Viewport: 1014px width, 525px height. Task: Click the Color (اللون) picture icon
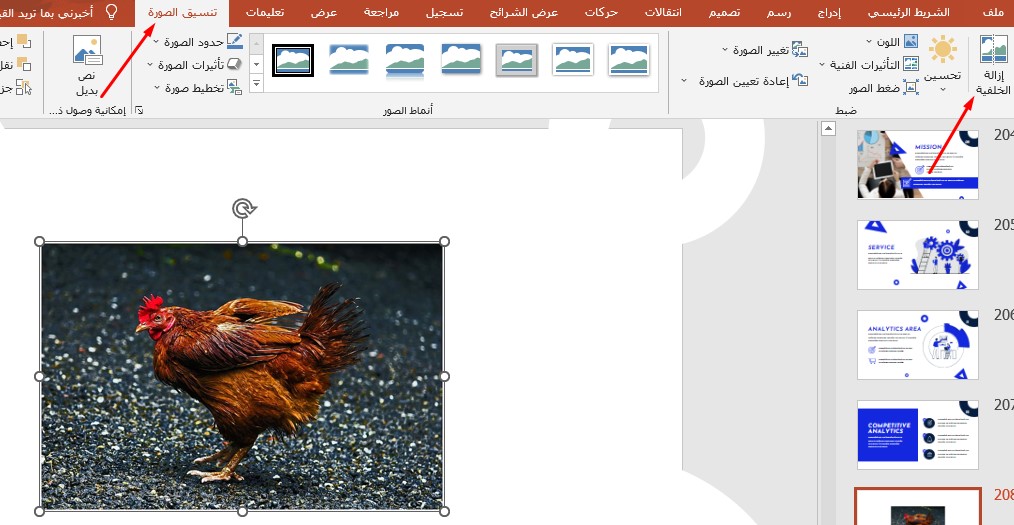(x=911, y=41)
